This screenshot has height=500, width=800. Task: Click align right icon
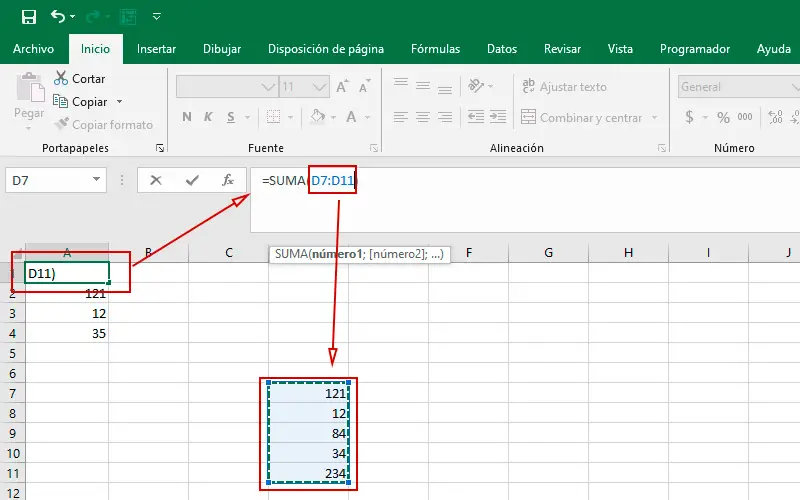pyautogui.click(x=445, y=117)
